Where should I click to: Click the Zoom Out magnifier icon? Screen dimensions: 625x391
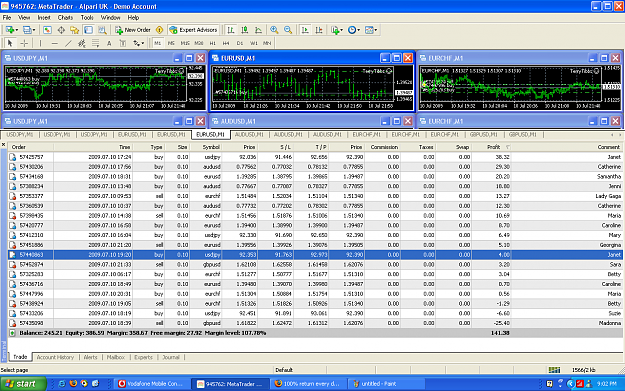coord(288,30)
